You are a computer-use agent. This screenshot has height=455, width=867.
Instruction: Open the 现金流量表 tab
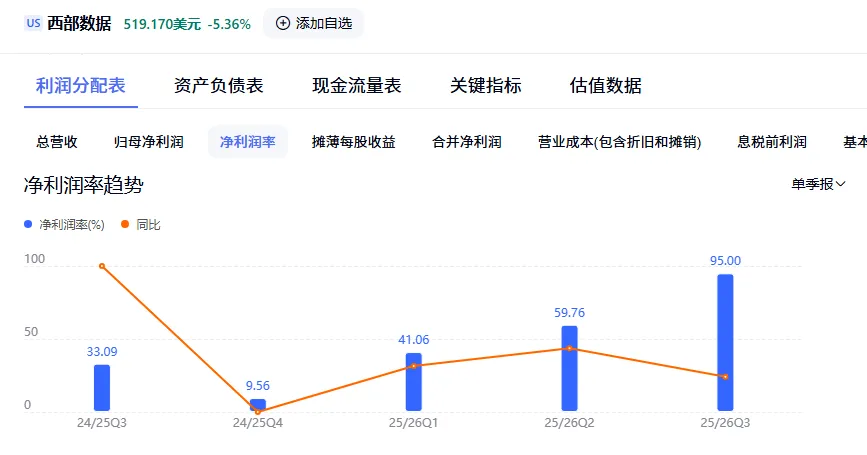tap(357, 86)
